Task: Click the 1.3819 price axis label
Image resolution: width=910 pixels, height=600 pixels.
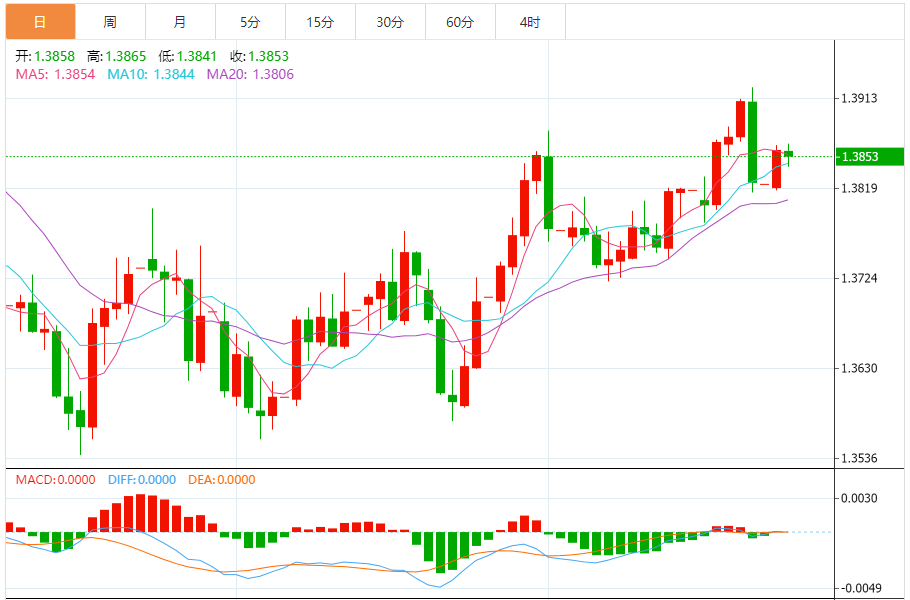Action: (x=860, y=188)
